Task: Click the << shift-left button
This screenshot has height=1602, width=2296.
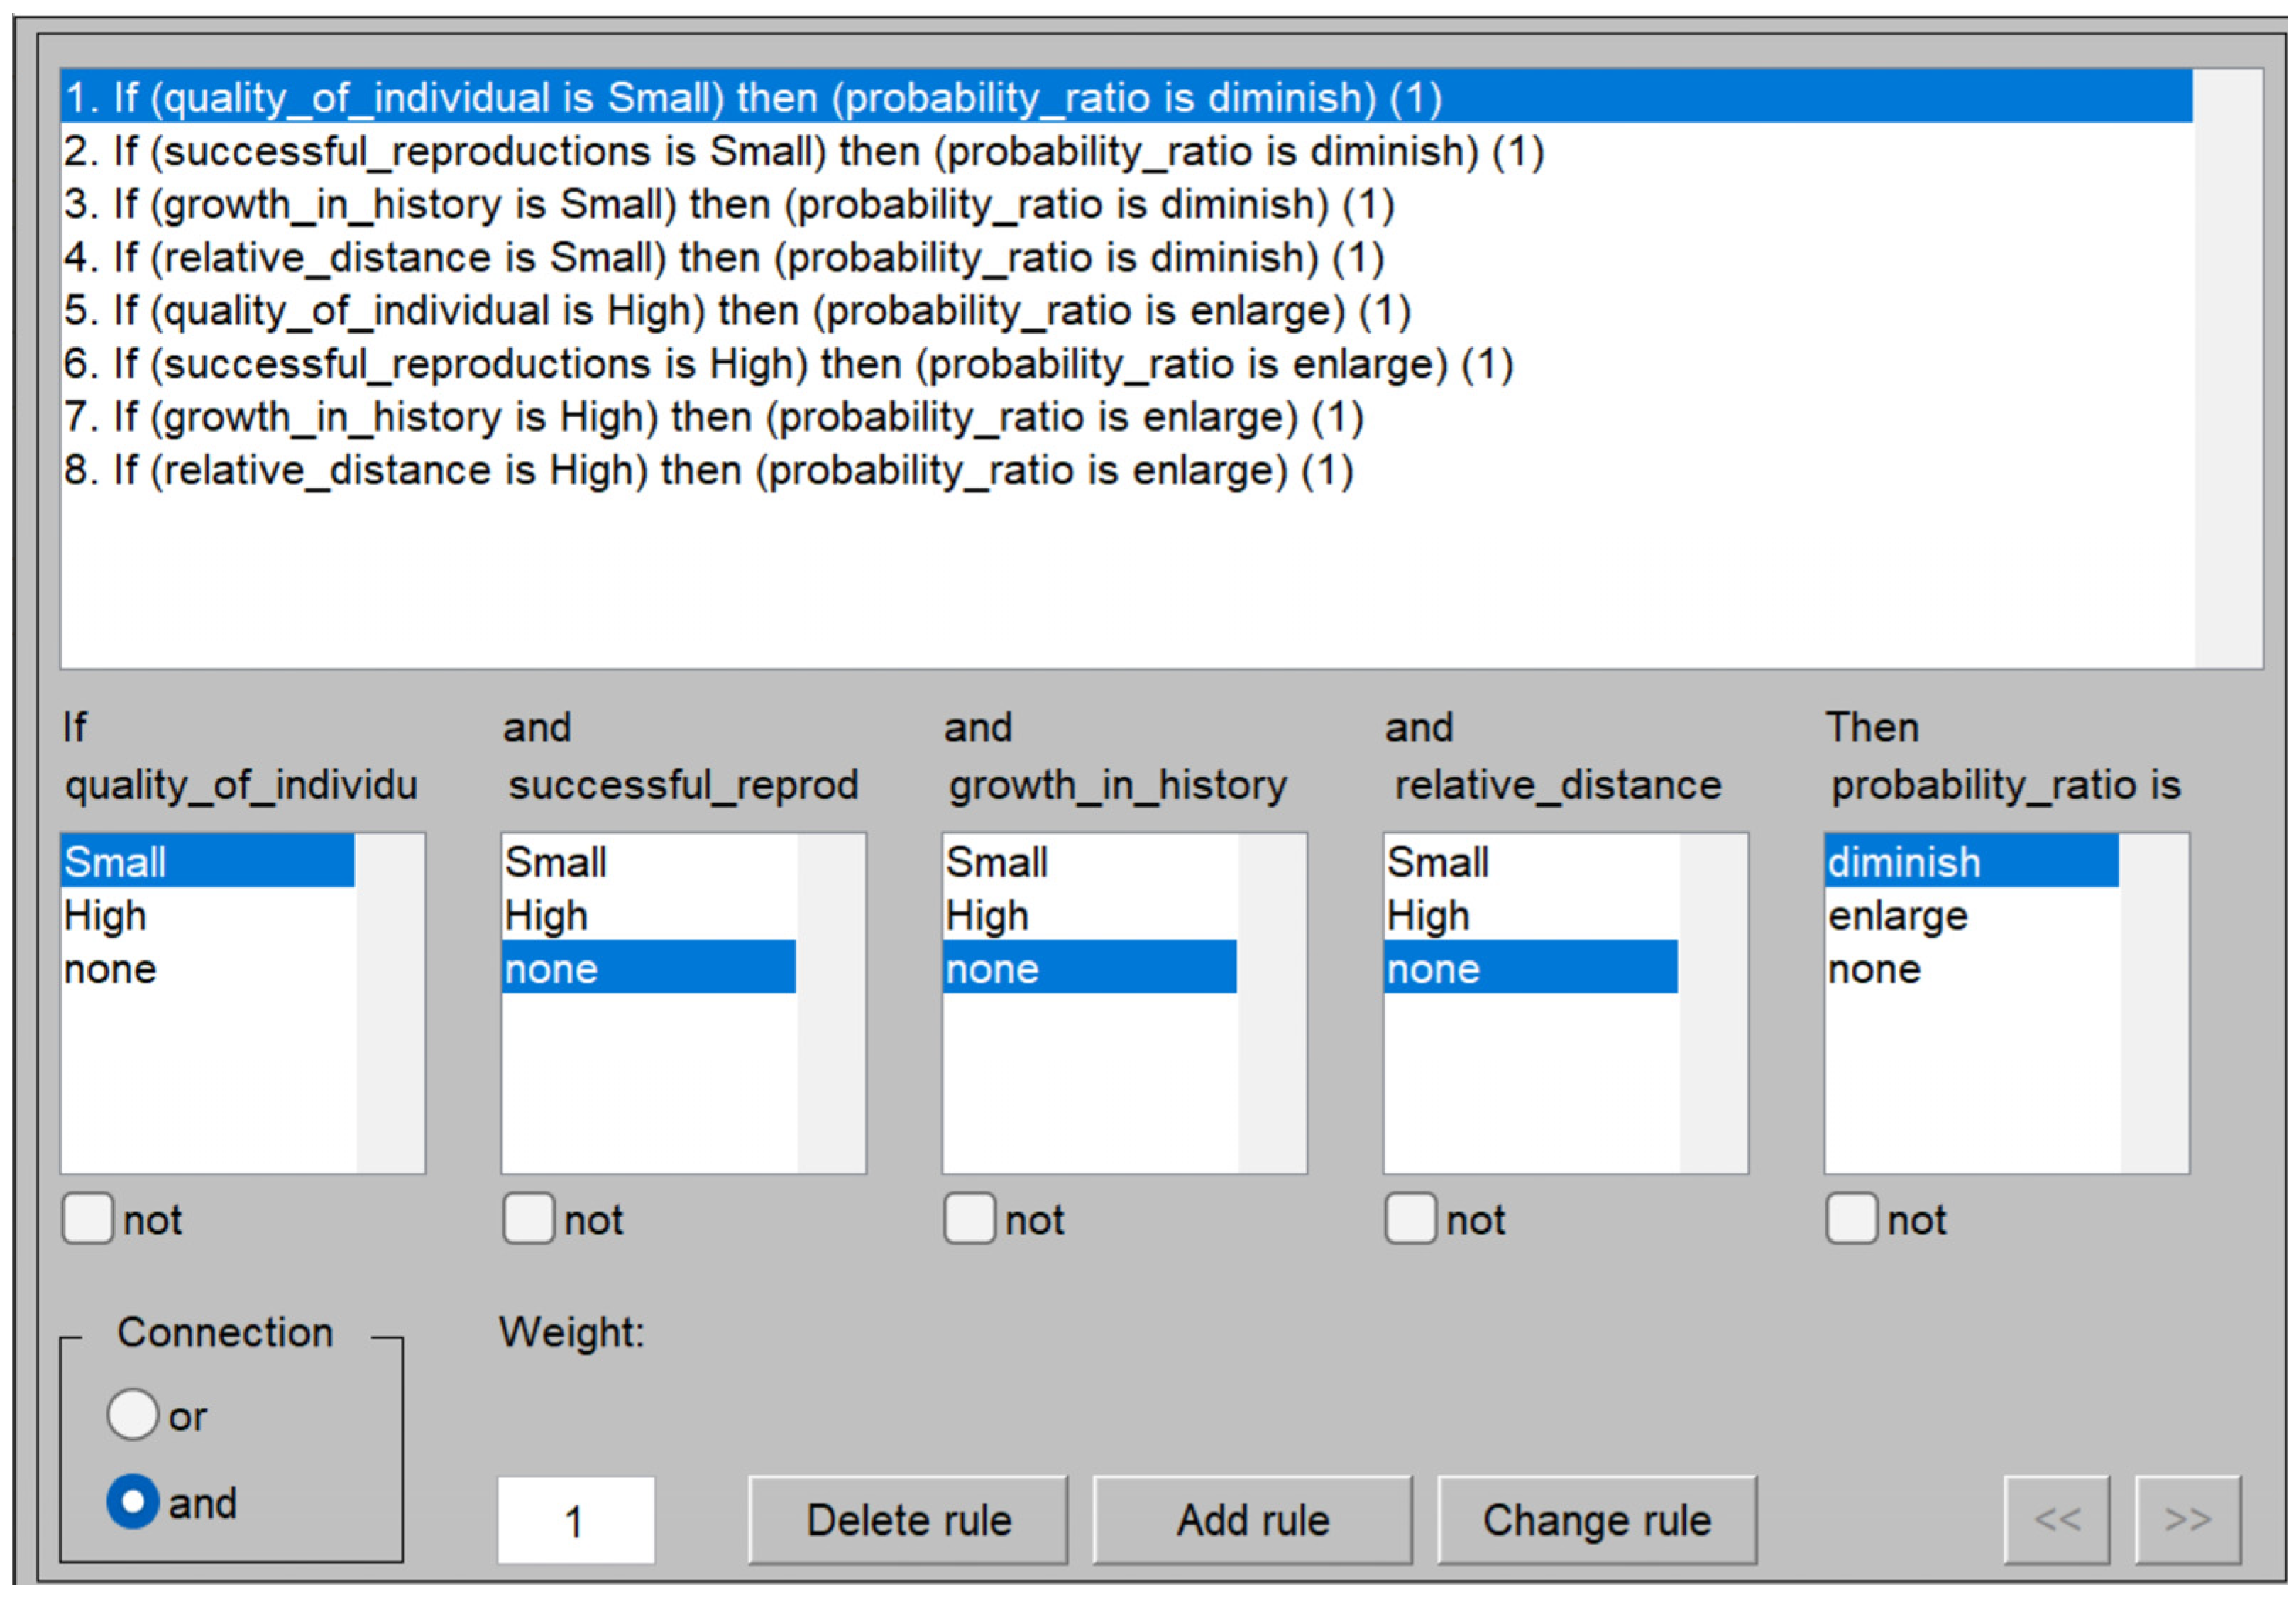Action: tap(2057, 1520)
